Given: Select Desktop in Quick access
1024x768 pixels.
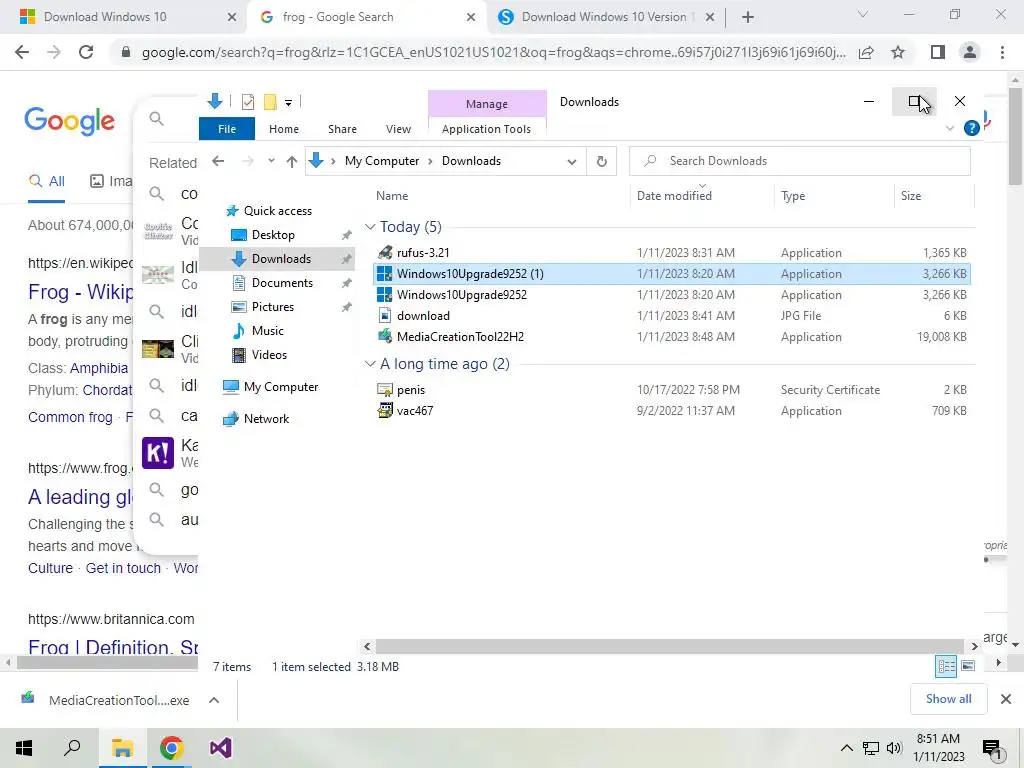Looking at the screenshot, I should (273, 234).
